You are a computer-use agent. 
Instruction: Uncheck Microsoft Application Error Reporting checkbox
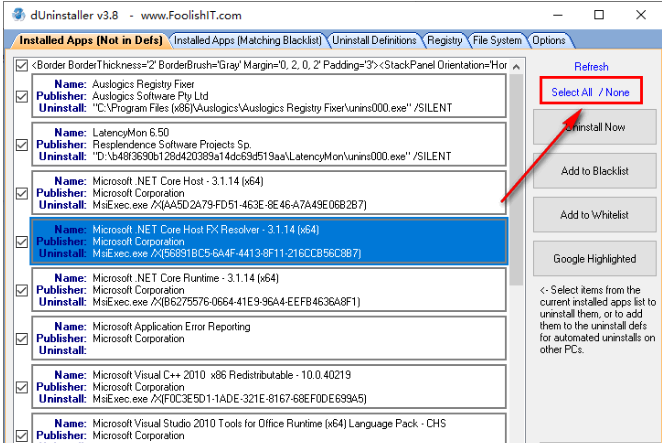[22, 339]
